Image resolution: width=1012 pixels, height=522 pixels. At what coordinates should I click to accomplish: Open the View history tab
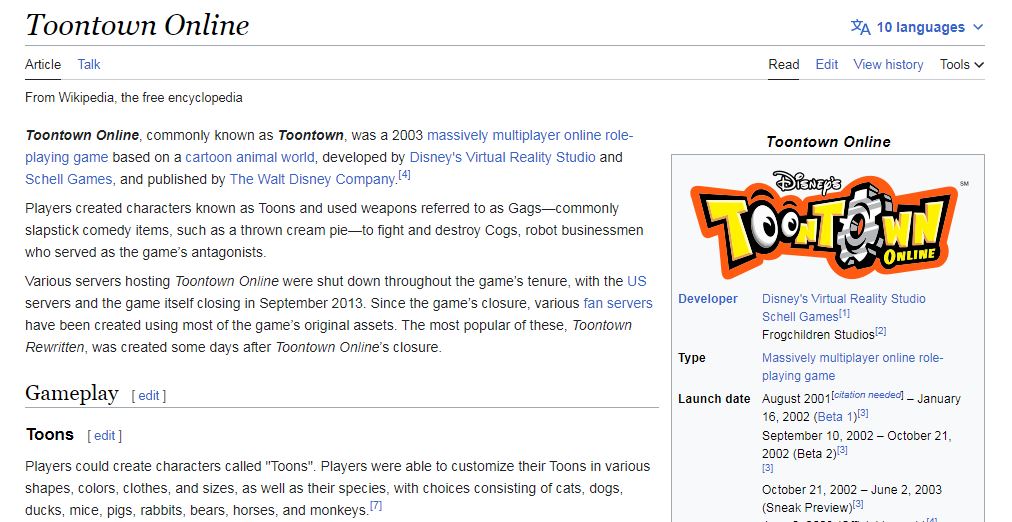[888, 64]
